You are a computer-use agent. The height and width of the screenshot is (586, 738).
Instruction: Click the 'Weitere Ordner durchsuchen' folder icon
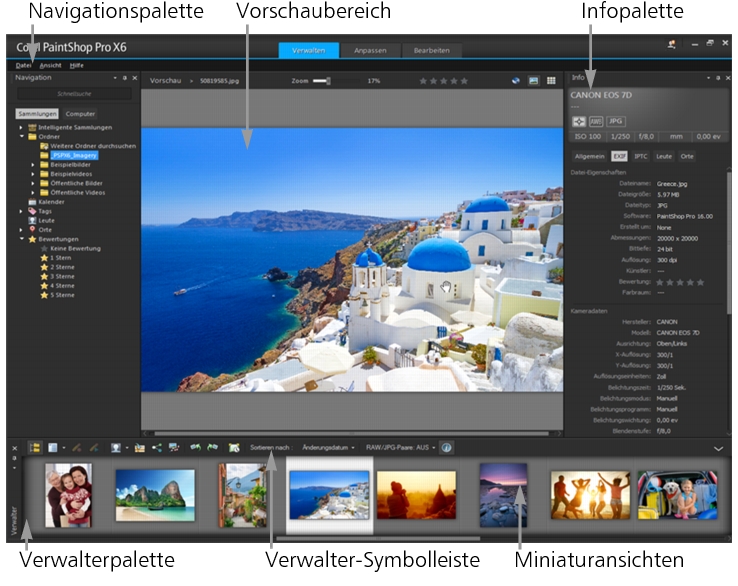44,145
